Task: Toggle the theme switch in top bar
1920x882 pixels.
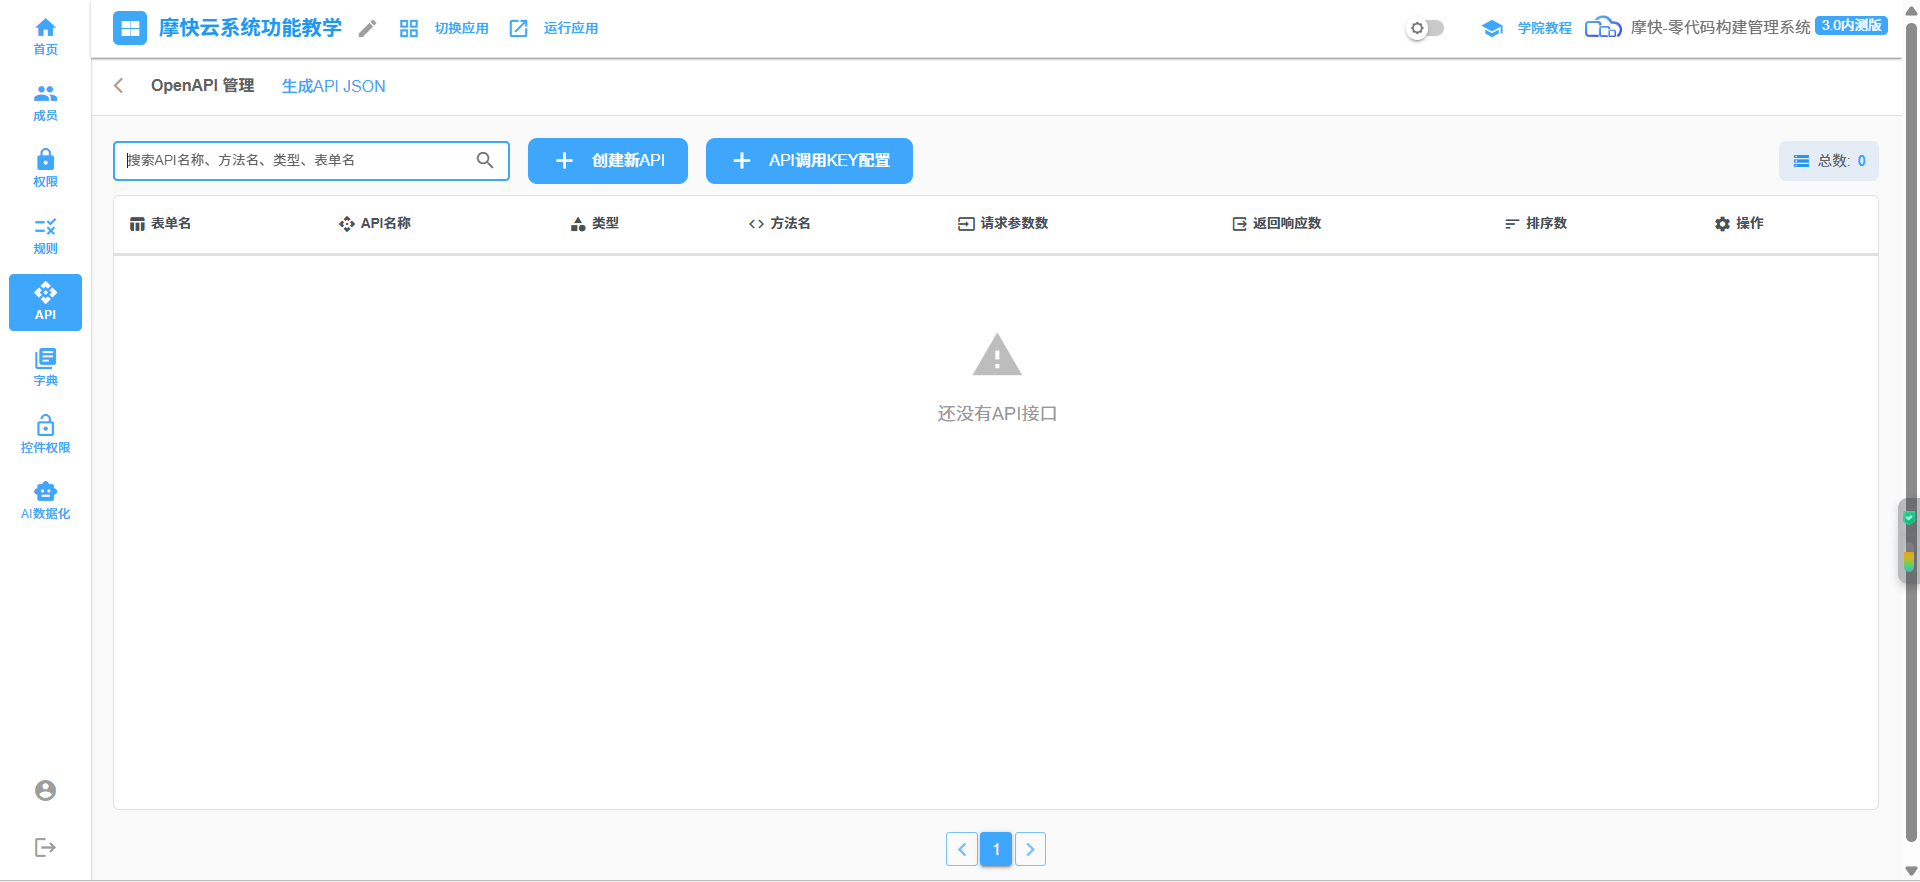Action: 1425,28
